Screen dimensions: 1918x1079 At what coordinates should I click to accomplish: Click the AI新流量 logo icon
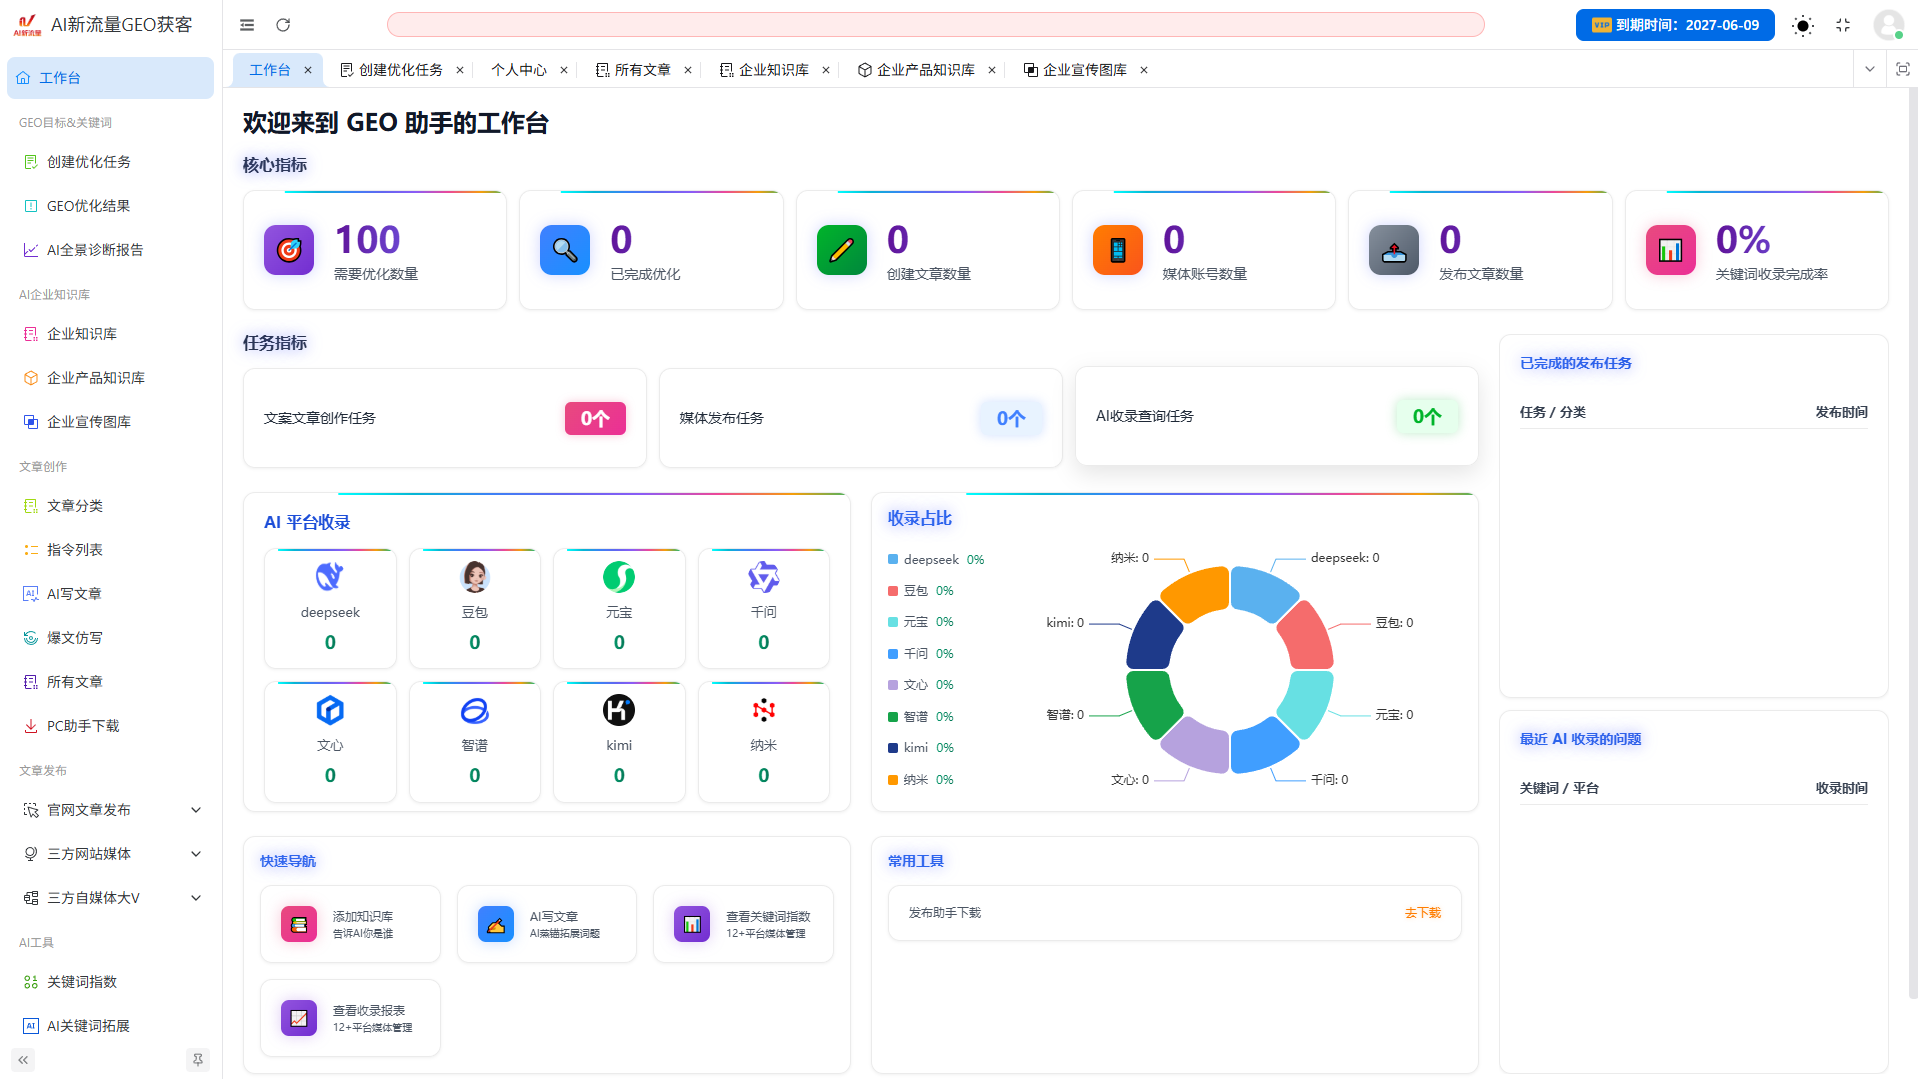pyautogui.click(x=27, y=25)
